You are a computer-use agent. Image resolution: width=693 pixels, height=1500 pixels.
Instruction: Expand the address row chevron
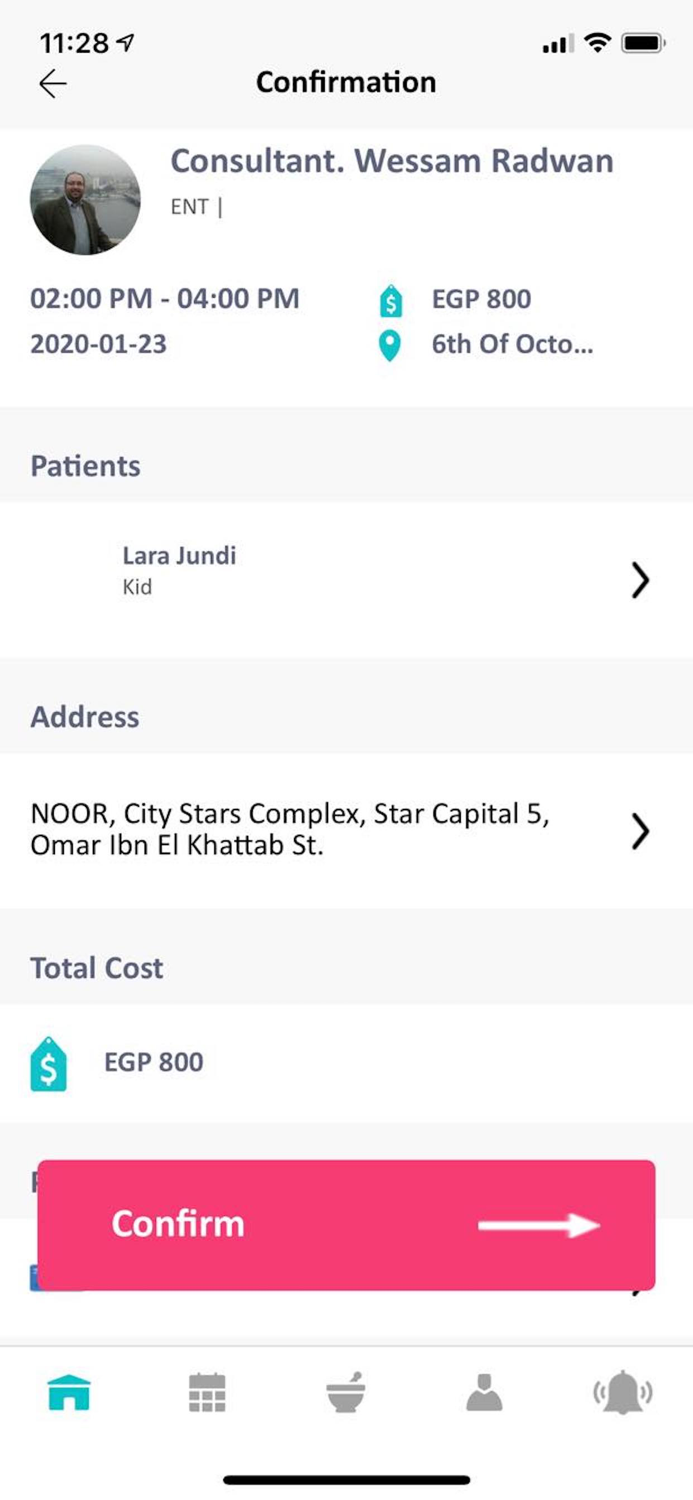pyautogui.click(x=641, y=831)
